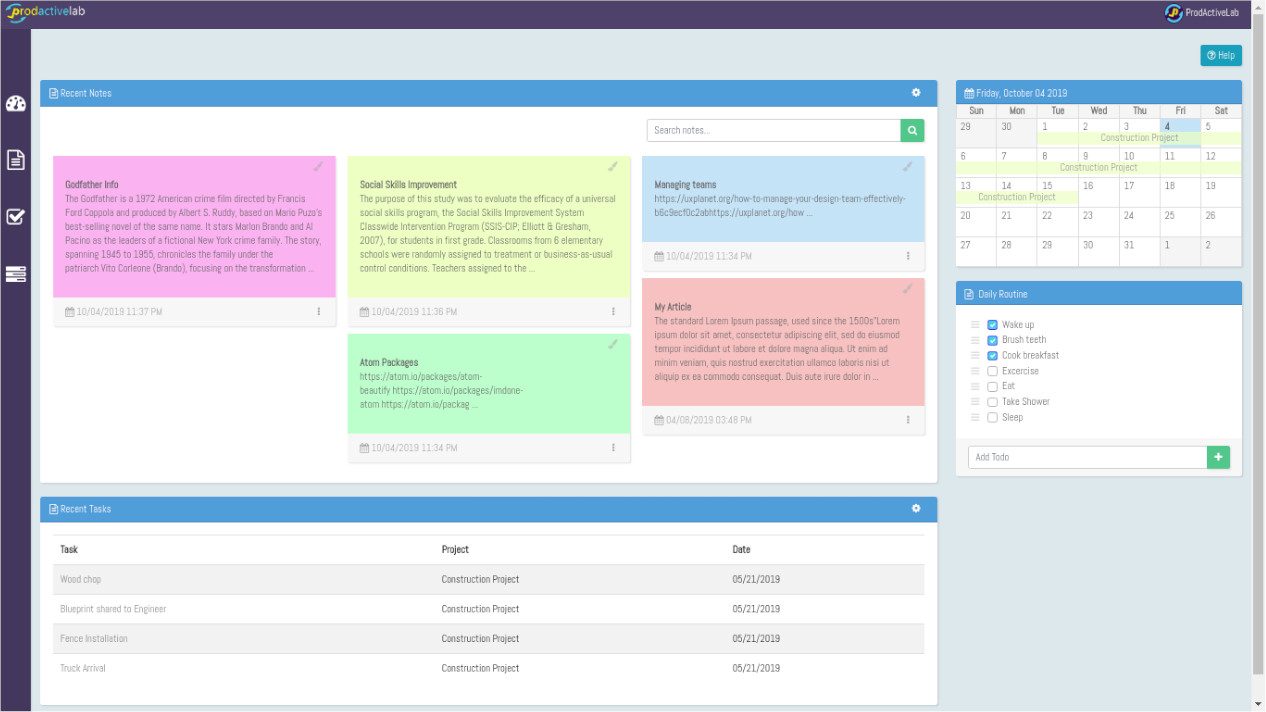1266x712 pixels.
Task: Click the Project column header
Action: pyautogui.click(x=455, y=549)
